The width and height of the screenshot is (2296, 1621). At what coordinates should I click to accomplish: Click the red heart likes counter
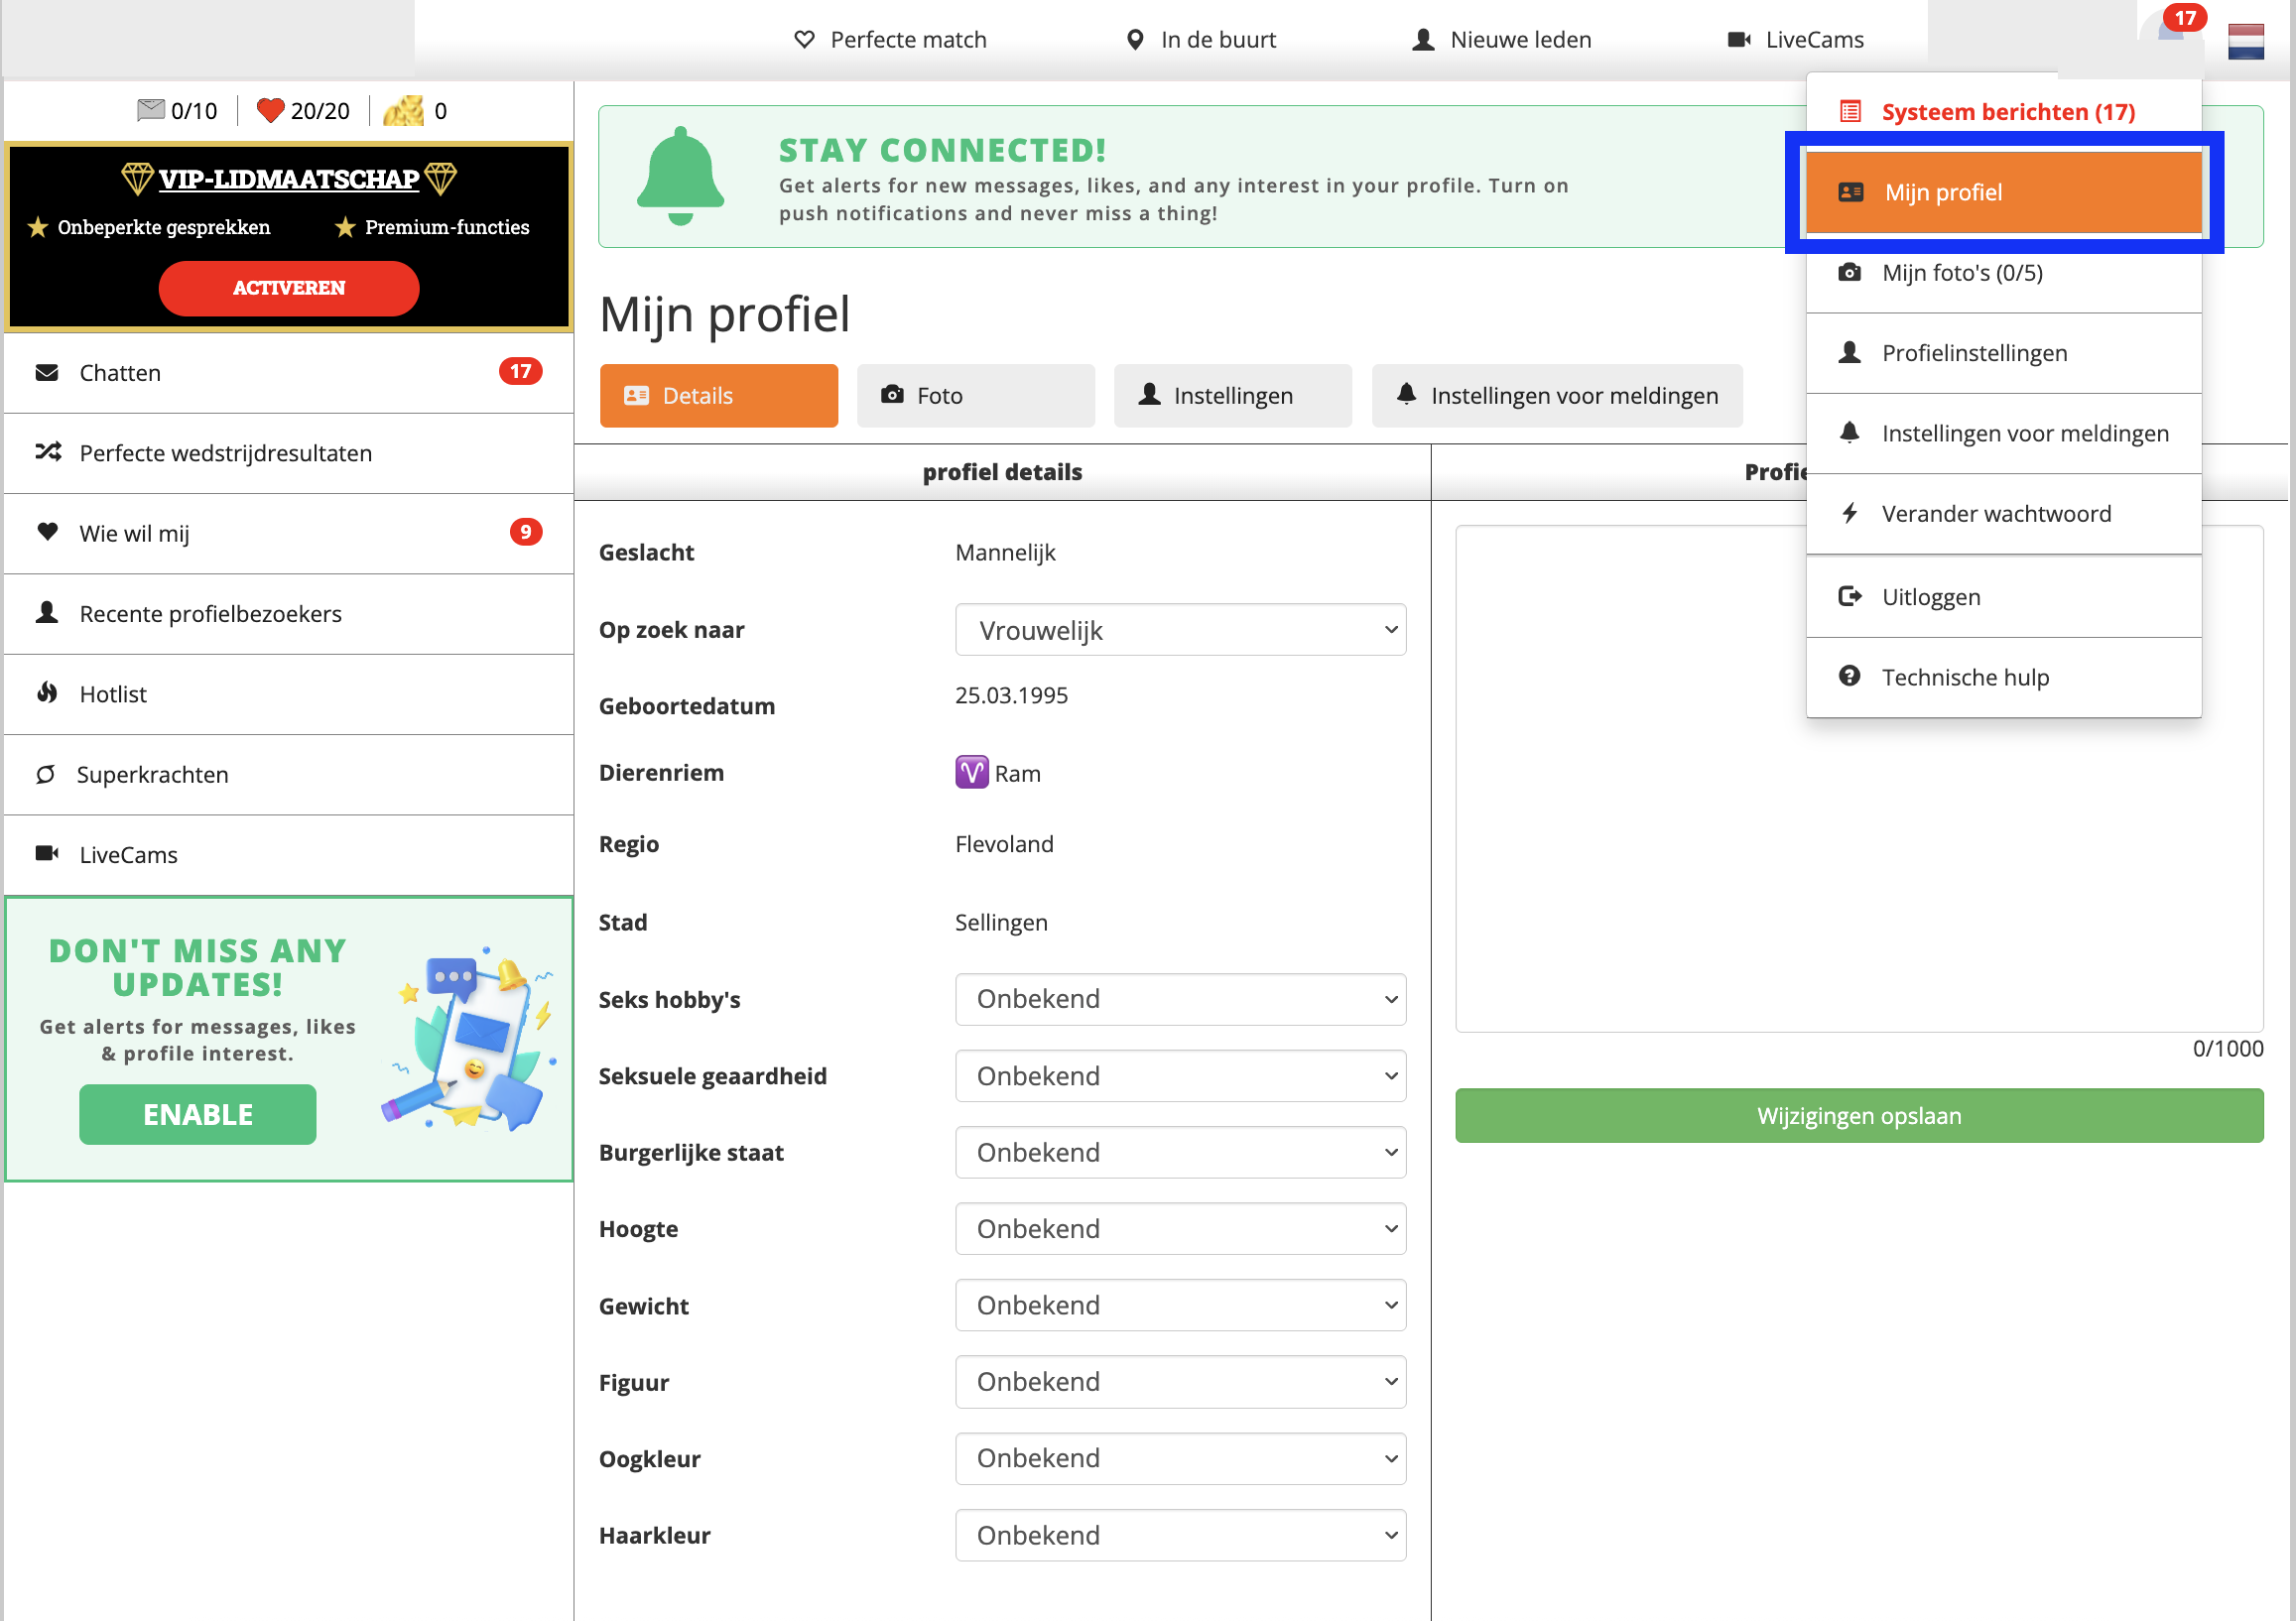tap(270, 110)
